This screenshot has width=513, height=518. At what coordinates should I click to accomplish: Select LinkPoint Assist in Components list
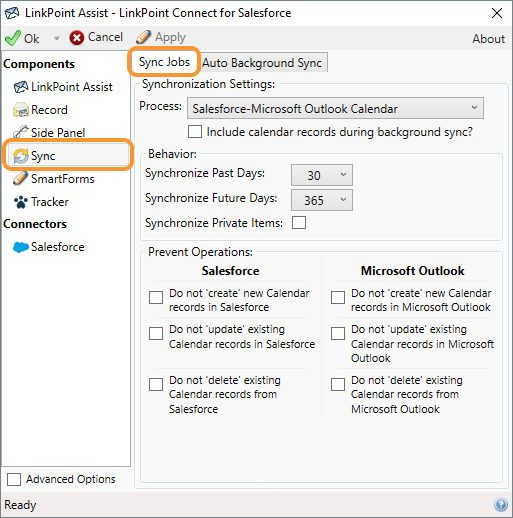72,87
